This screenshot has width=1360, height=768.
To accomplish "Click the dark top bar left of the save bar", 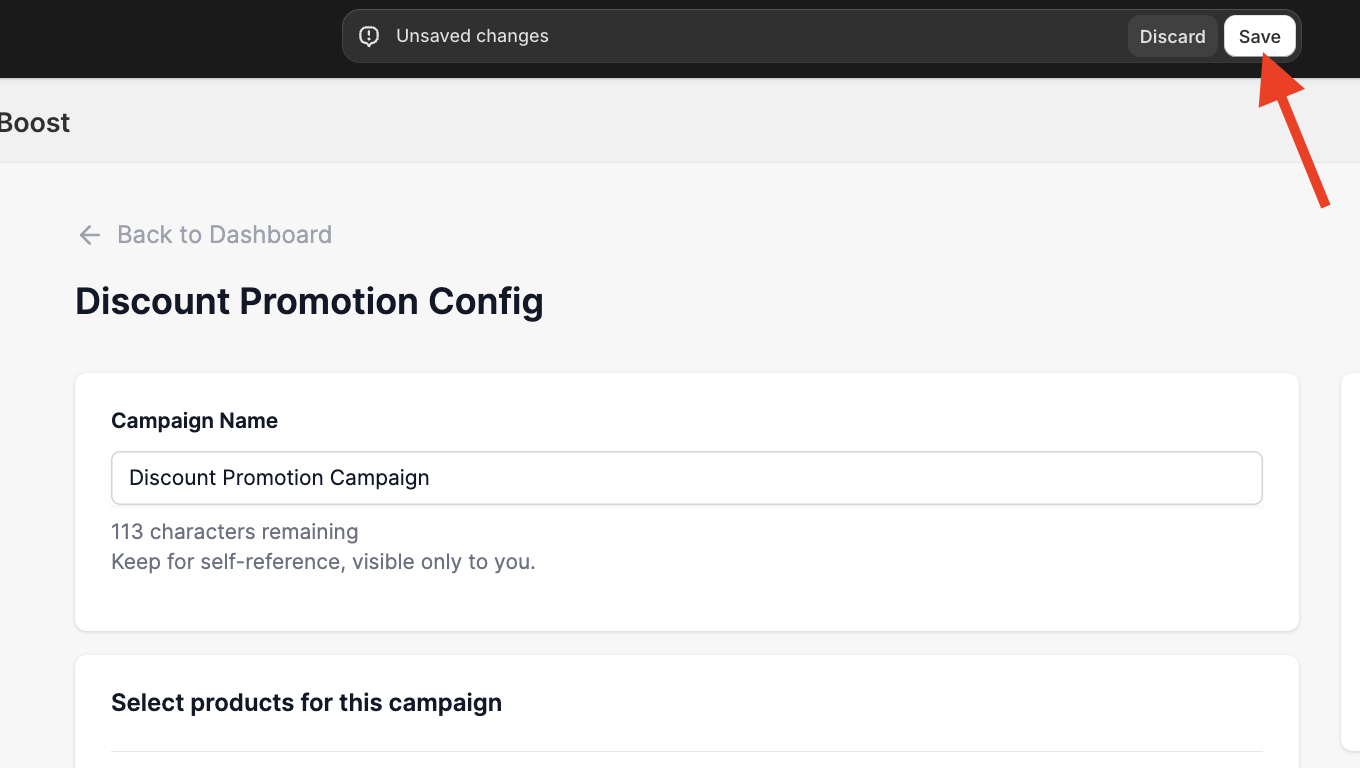I will tap(170, 38).
